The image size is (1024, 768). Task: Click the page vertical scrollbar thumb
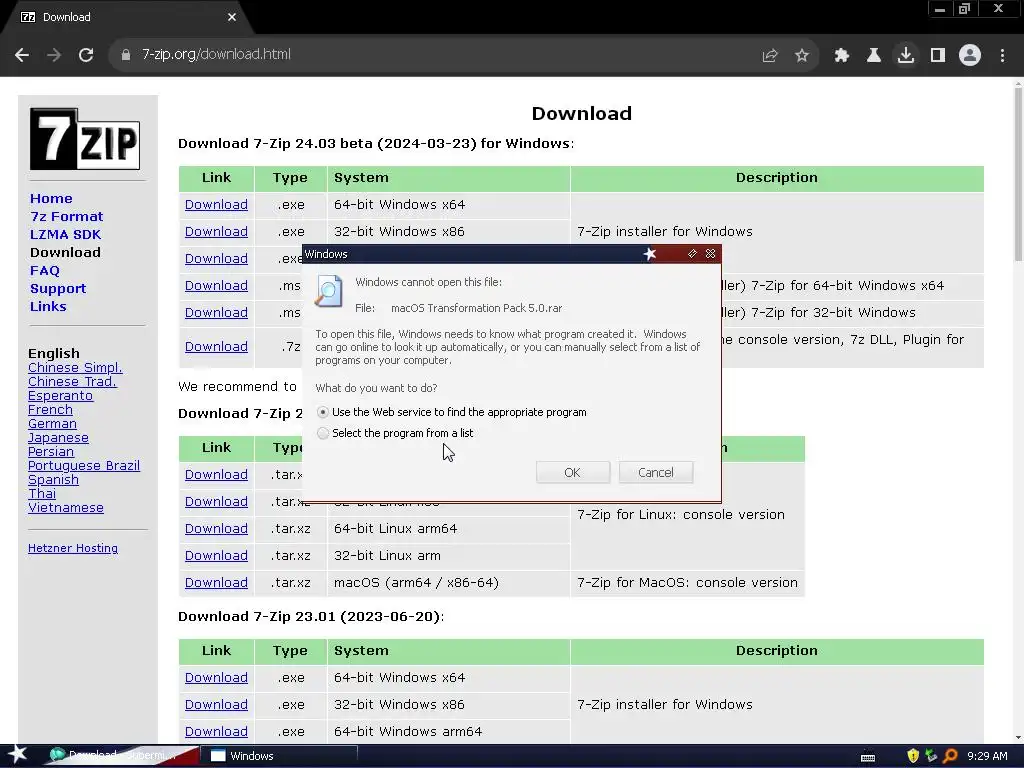[x=1018, y=173]
